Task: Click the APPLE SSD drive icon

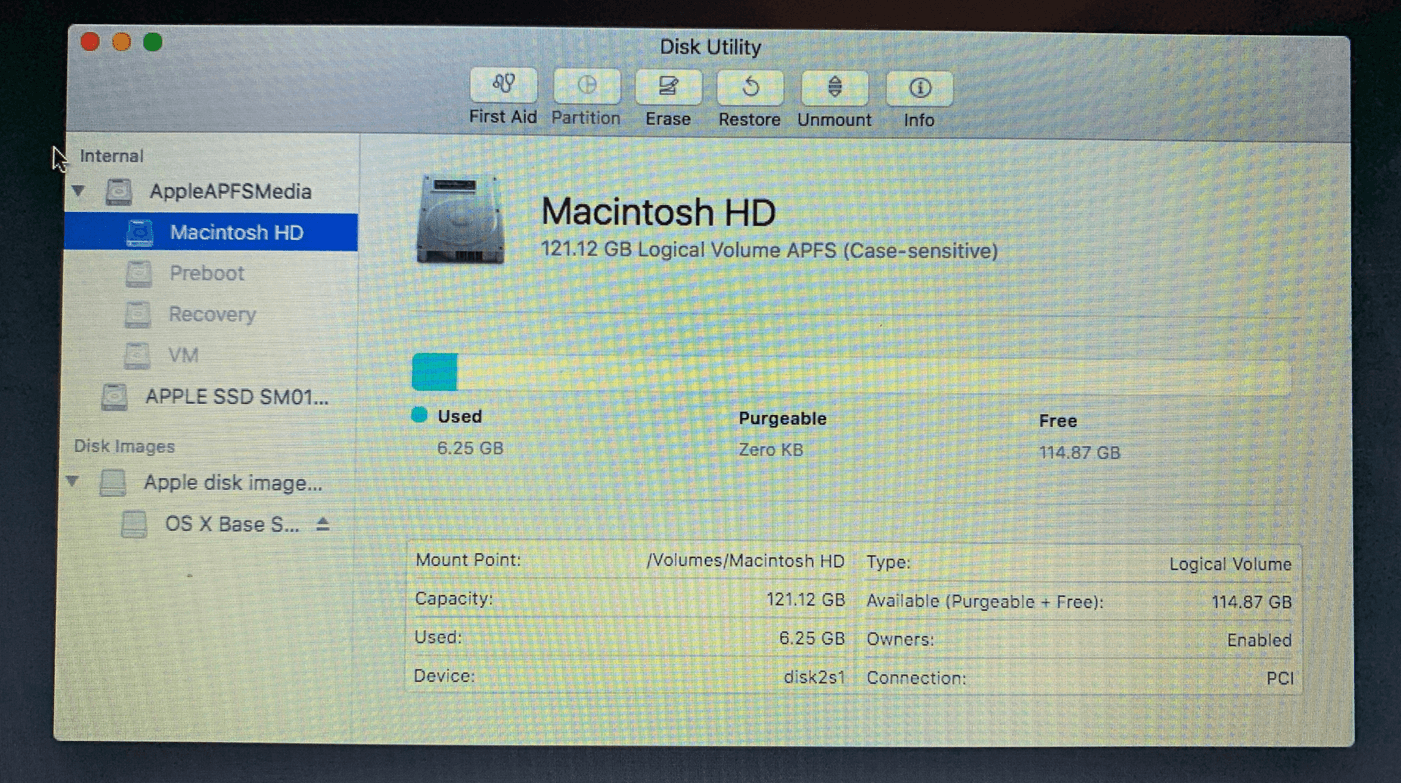Action: click(115, 397)
